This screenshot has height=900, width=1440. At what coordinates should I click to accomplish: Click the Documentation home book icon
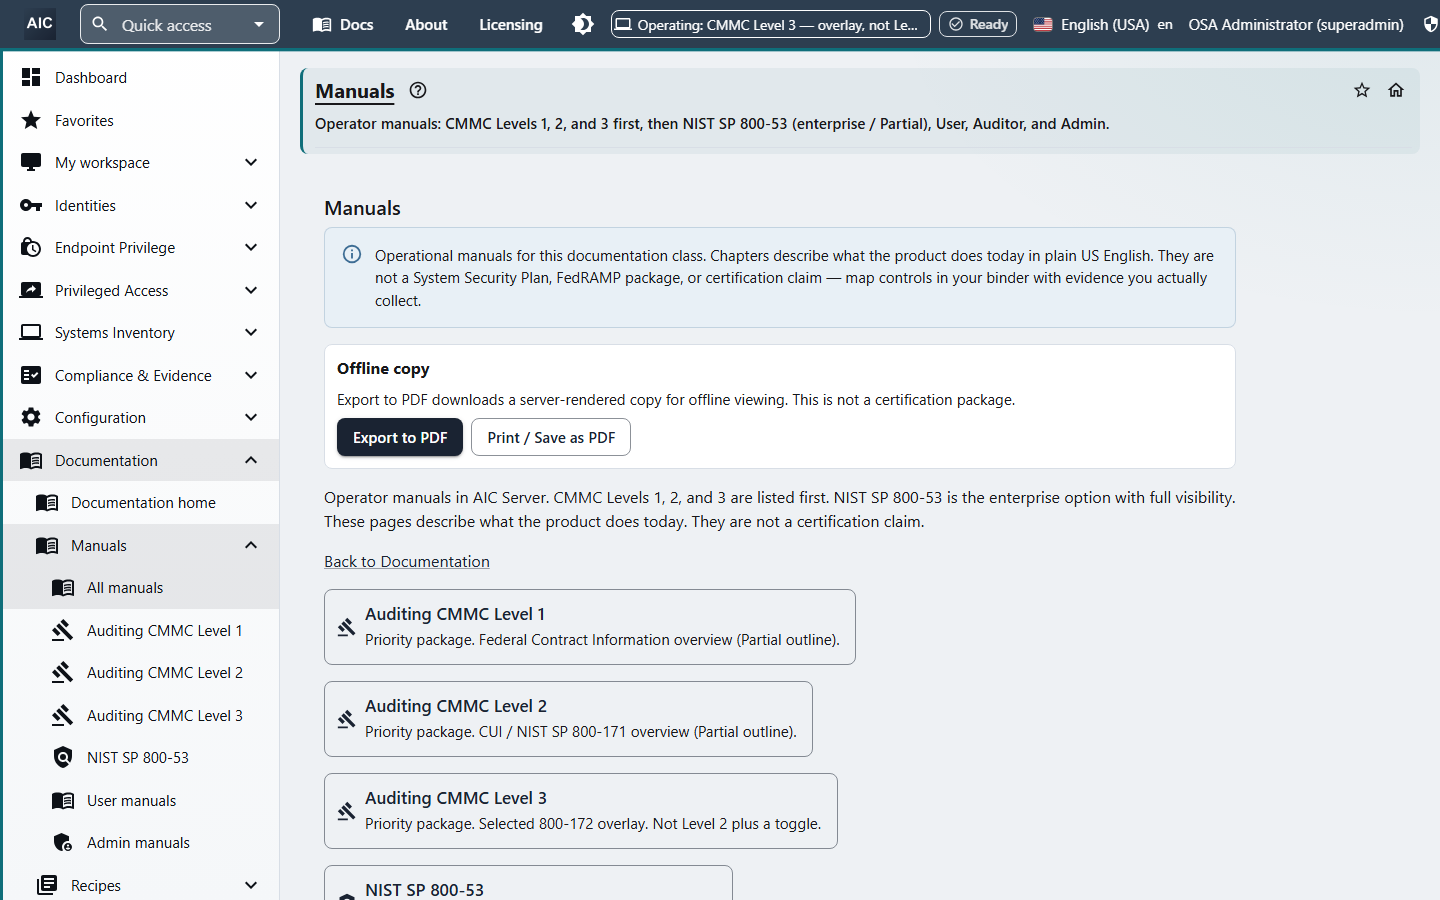47,503
